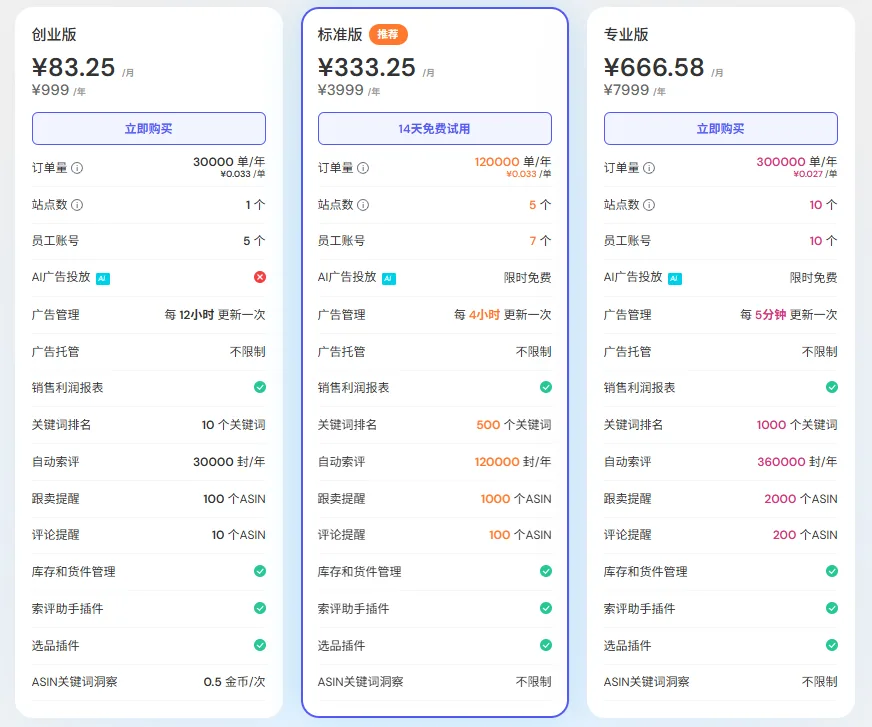872x727 pixels.
Task: Click the ¥83.25 monthly price
Action: [x=73, y=68]
